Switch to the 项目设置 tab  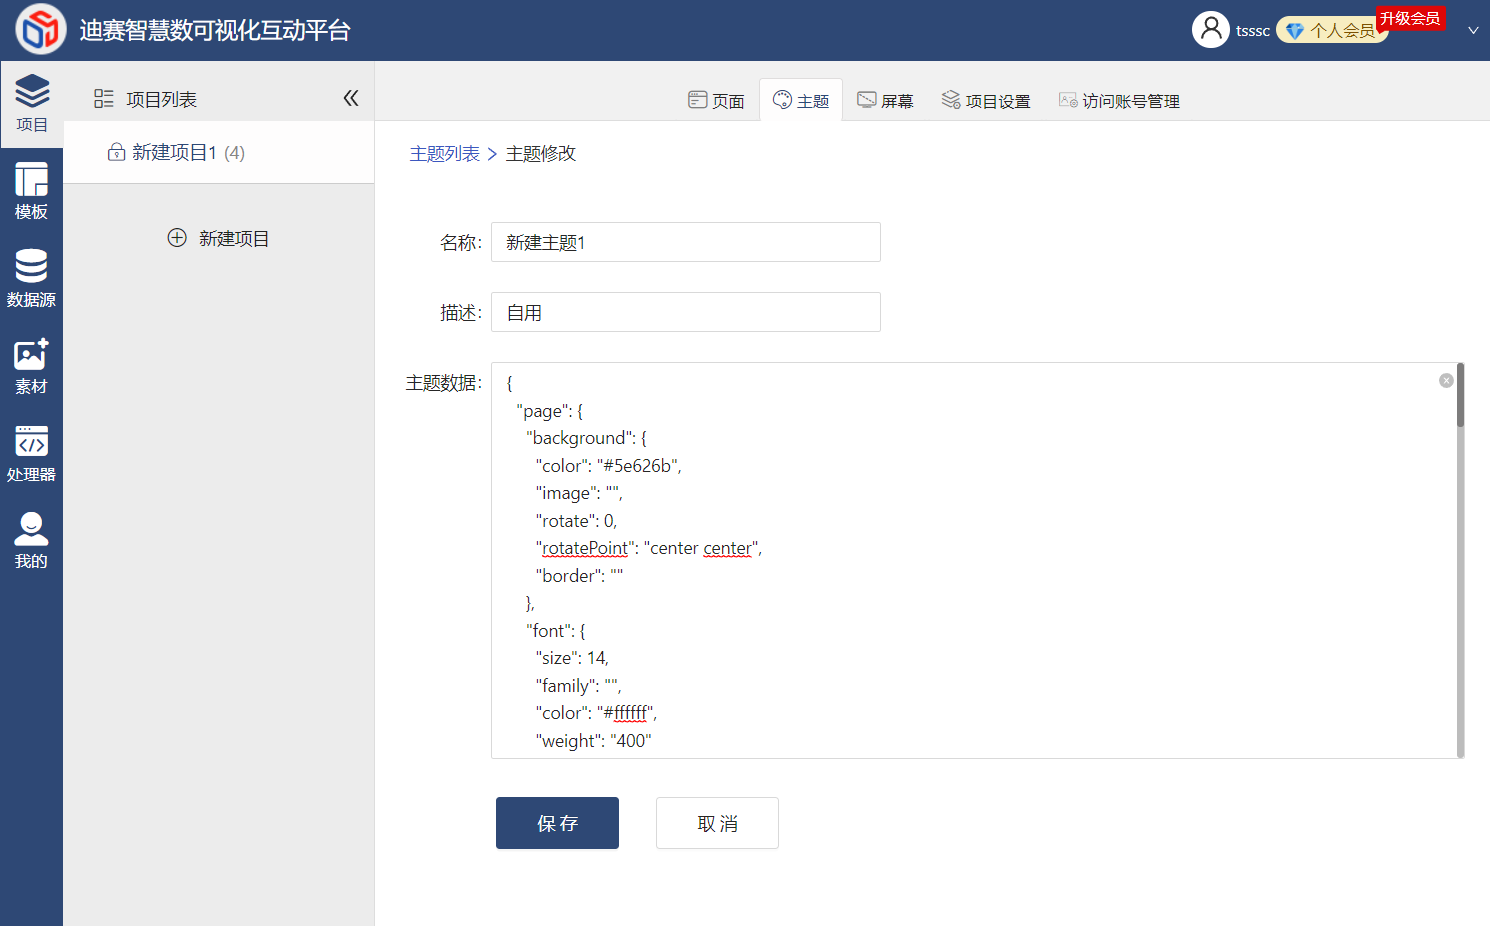pos(986,100)
